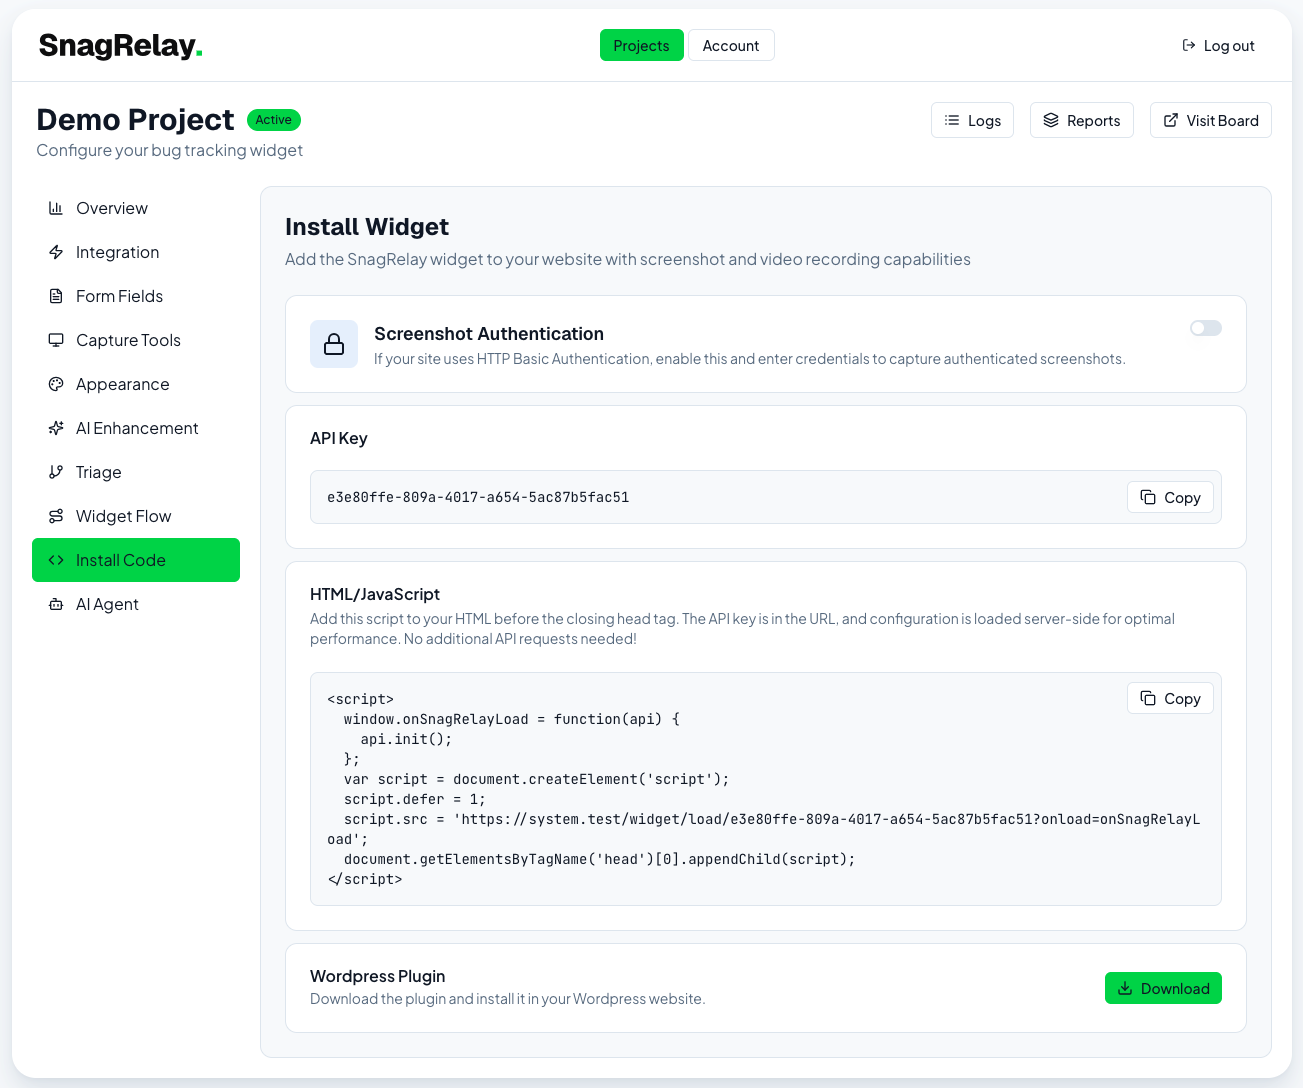This screenshot has height=1088, width=1303.
Task: Open Widget Flow section
Action: 136,516
